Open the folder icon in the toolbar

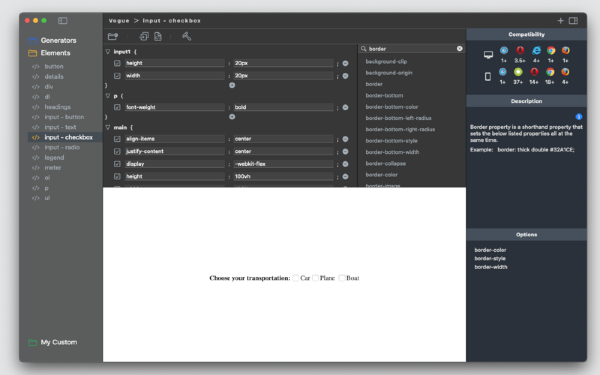pyautogui.click(x=113, y=36)
